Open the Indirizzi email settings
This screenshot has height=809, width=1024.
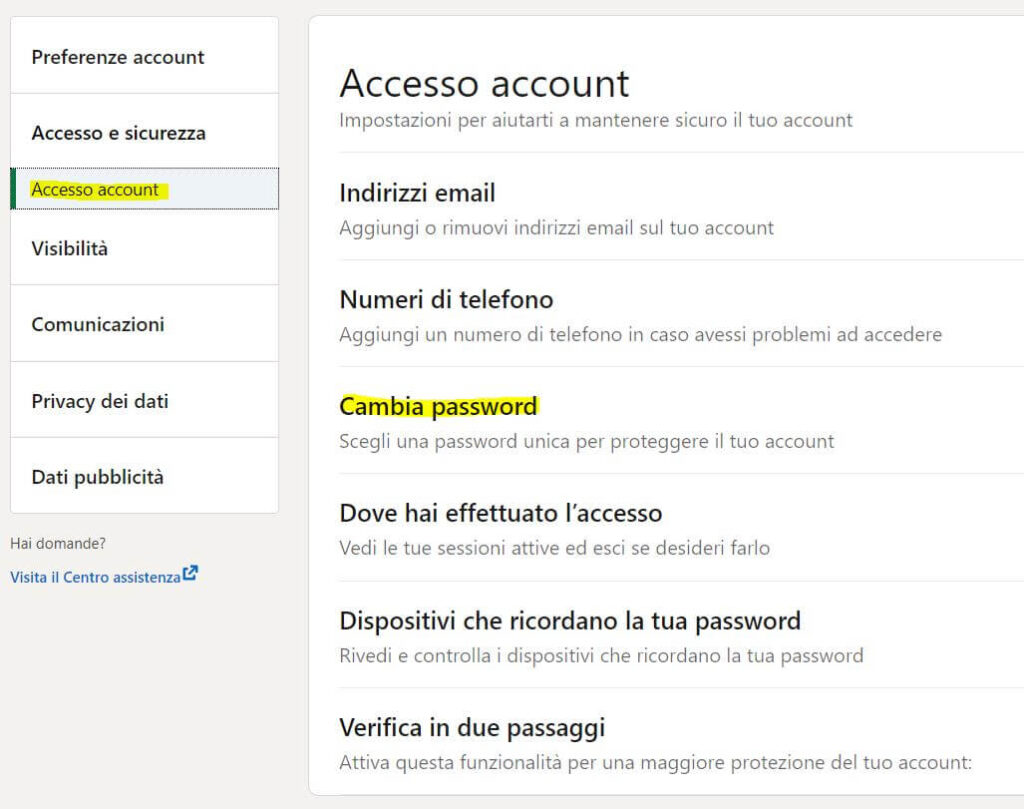click(419, 192)
